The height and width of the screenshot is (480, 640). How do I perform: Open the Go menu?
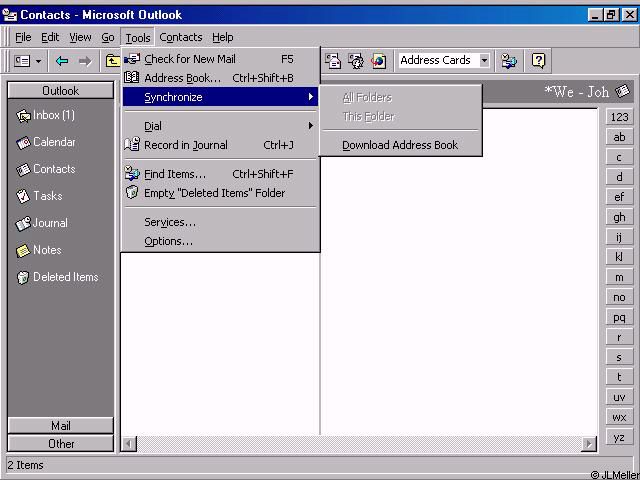click(108, 38)
